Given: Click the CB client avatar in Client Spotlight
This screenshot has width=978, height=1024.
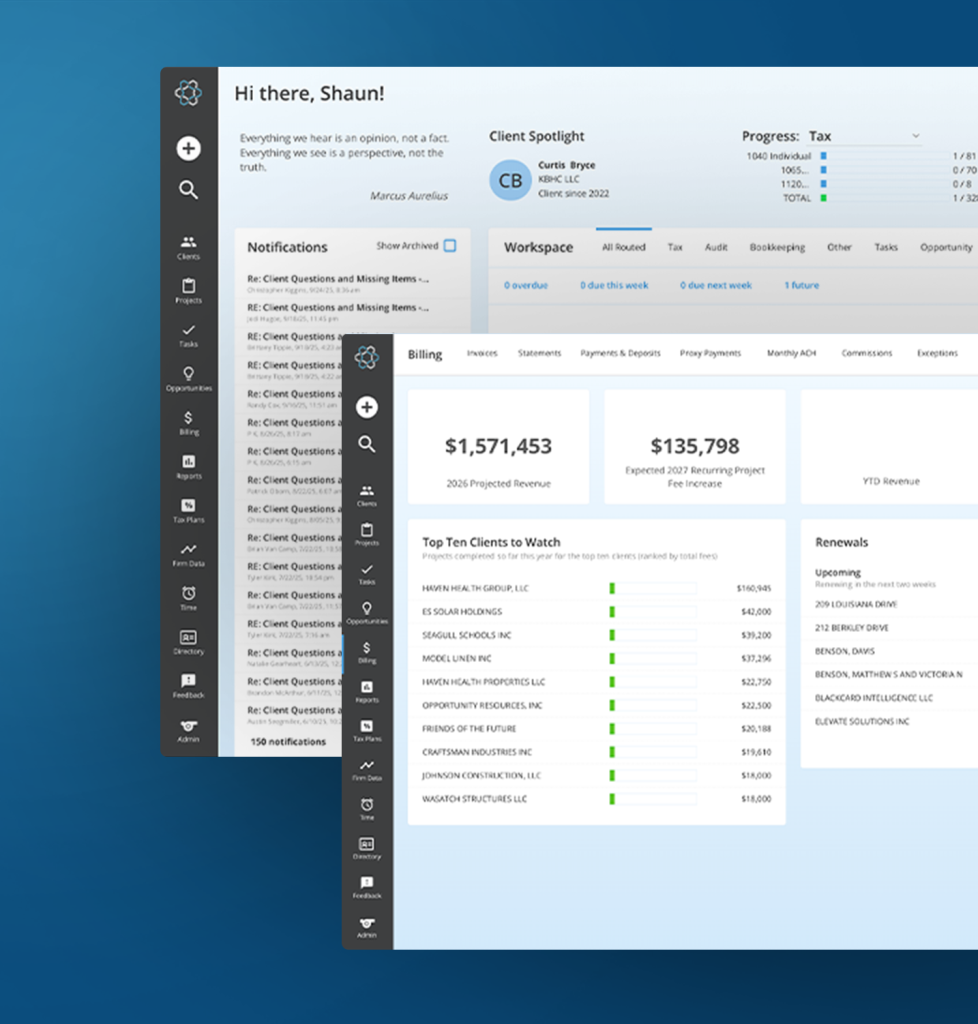Looking at the screenshot, I should click(x=510, y=180).
